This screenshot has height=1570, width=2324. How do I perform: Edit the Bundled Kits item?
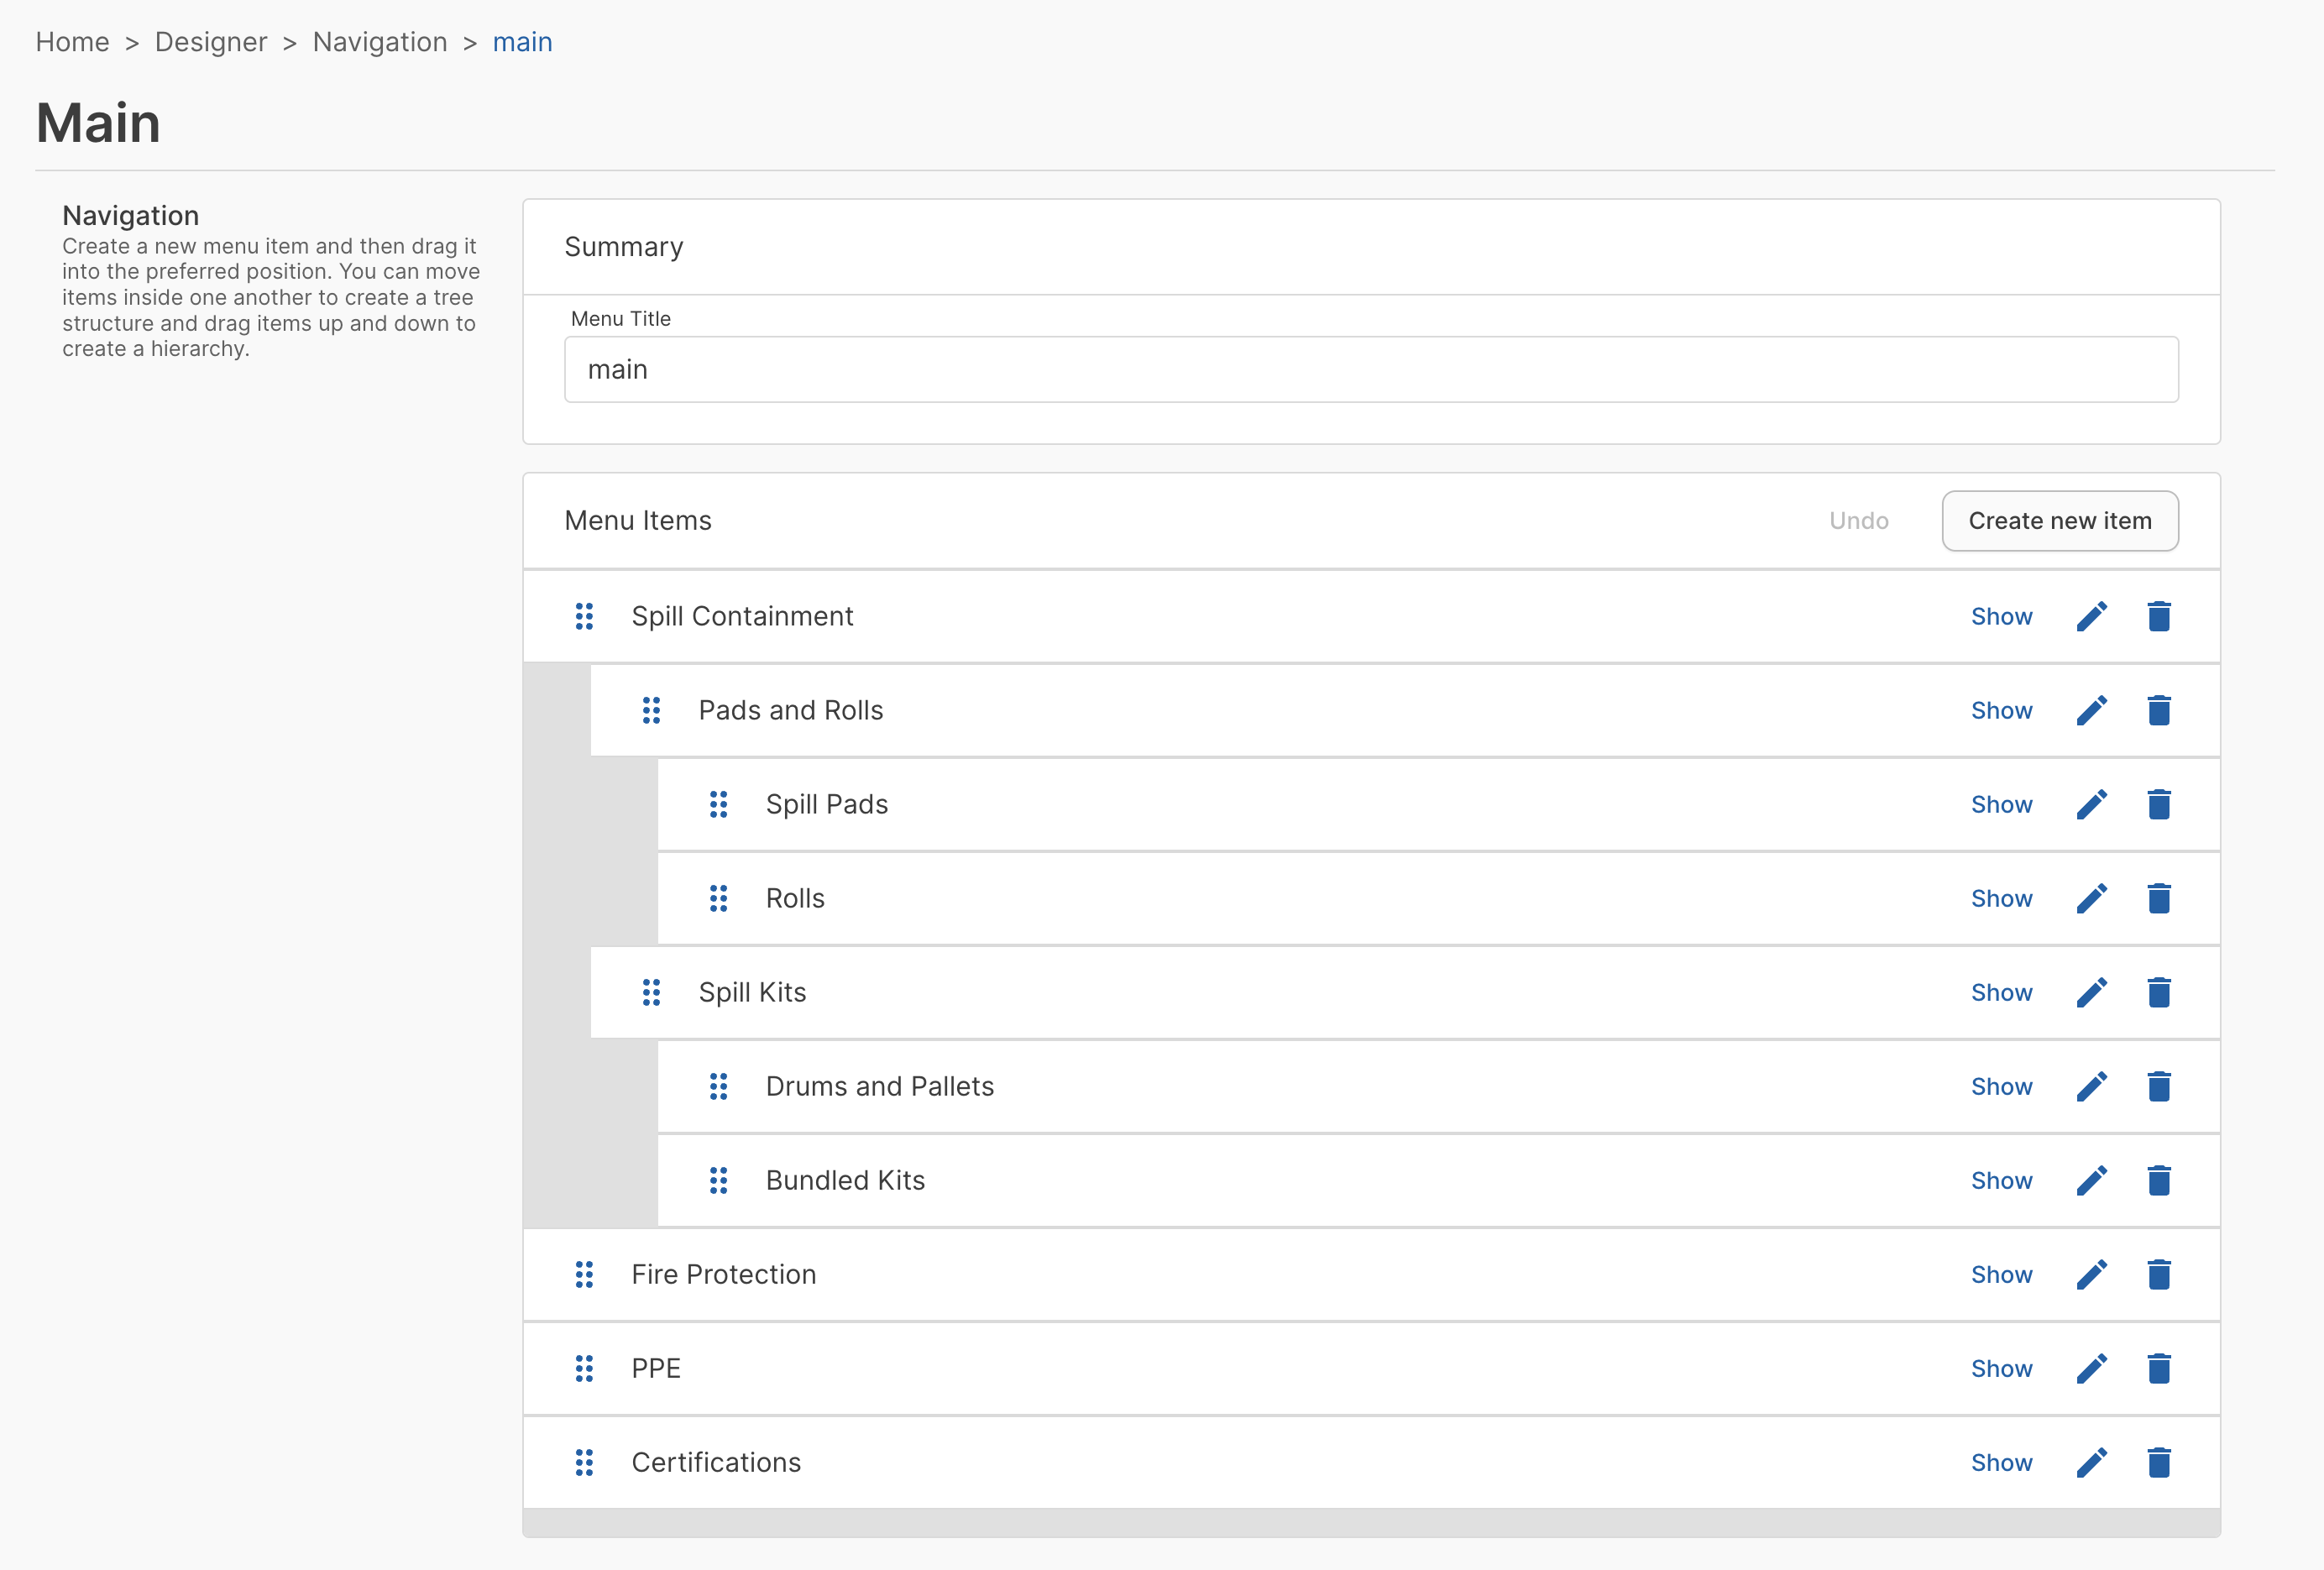2091,1180
